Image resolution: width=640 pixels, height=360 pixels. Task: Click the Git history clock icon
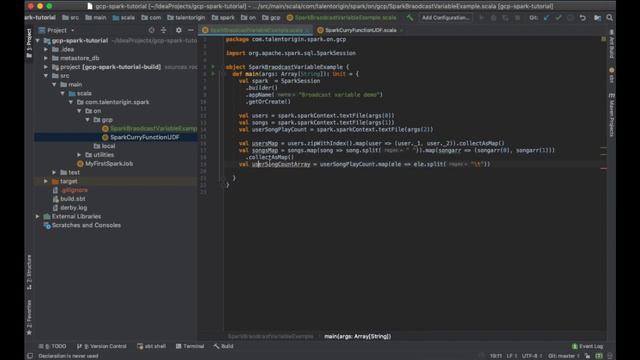pyautogui.click(x=570, y=18)
